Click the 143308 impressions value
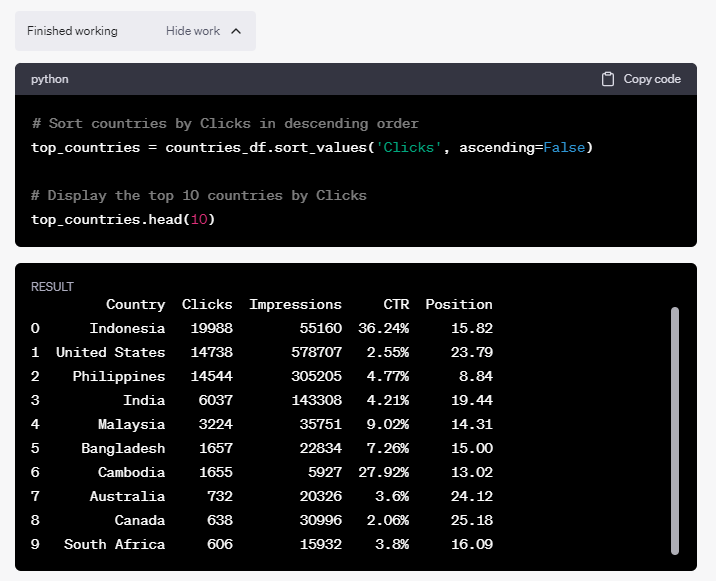 pos(316,400)
